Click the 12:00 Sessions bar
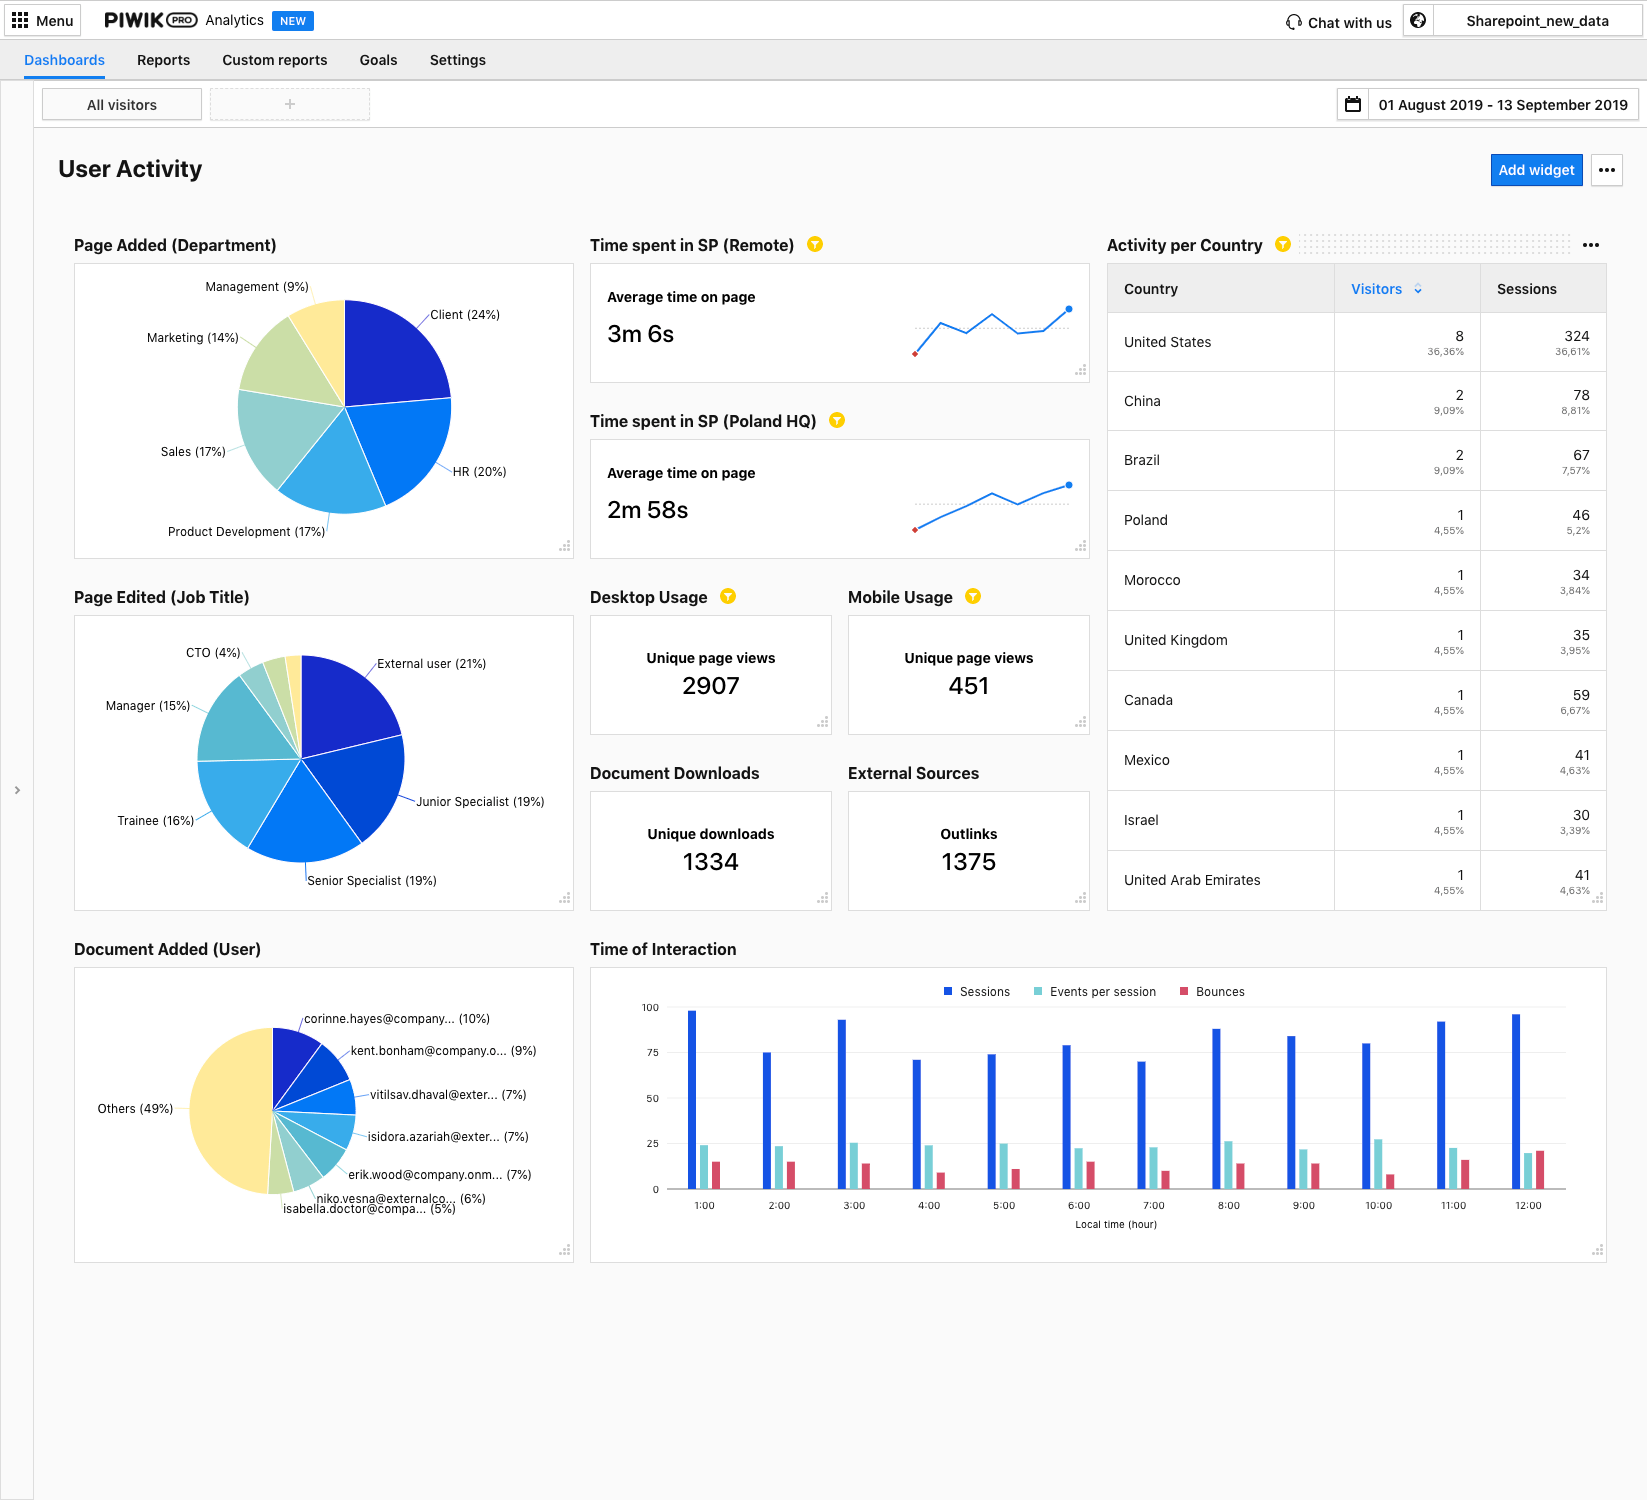Screen dimensions: 1647x1500 point(1516,1101)
